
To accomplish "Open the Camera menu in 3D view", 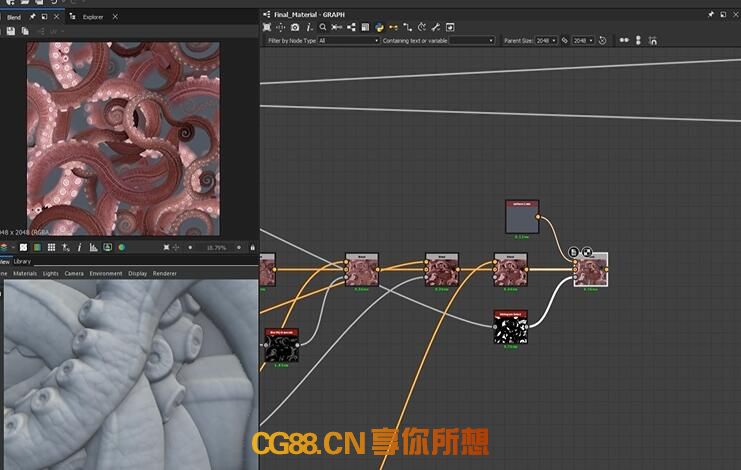I will [74, 273].
